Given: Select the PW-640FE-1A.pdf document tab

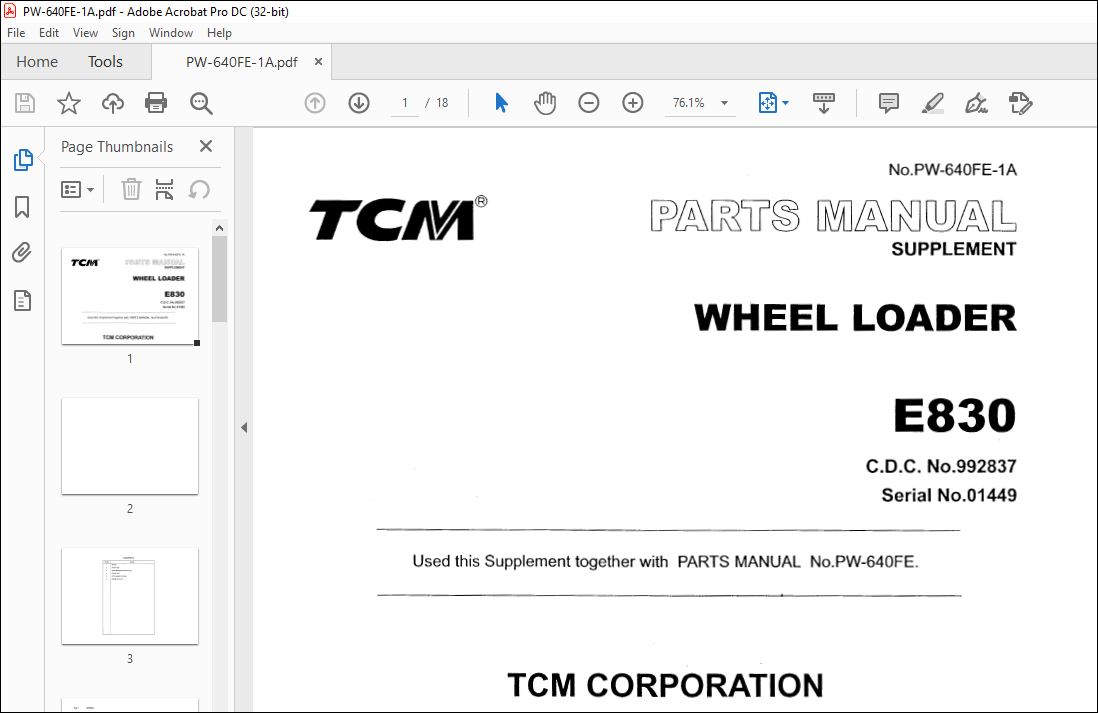Looking at the screenshot, I should 242,62.
